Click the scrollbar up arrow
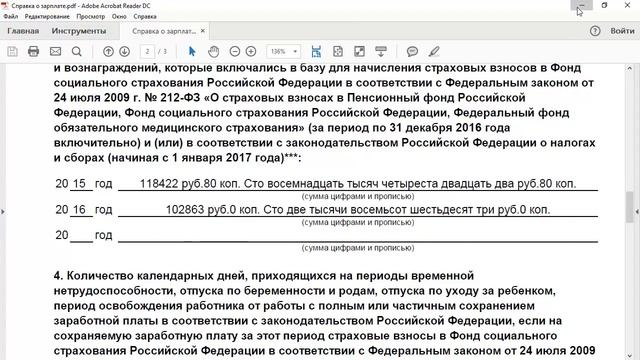Image resolution: width=640 pixels, height=360 pixels. pos(629,68)
